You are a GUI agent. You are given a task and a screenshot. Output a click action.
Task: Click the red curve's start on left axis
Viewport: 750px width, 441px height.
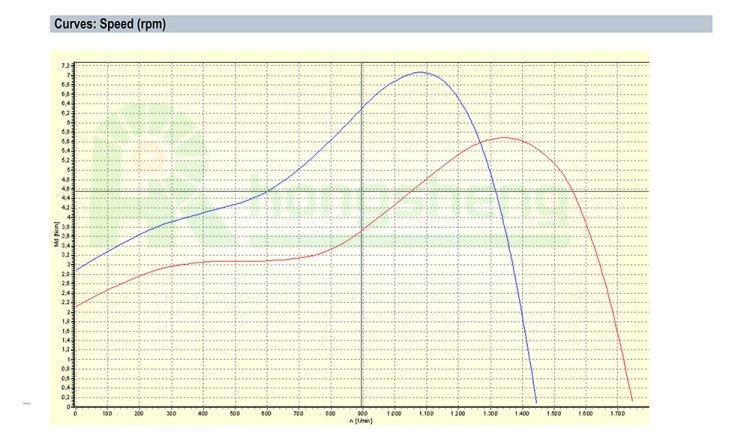(x=76, y=306)
